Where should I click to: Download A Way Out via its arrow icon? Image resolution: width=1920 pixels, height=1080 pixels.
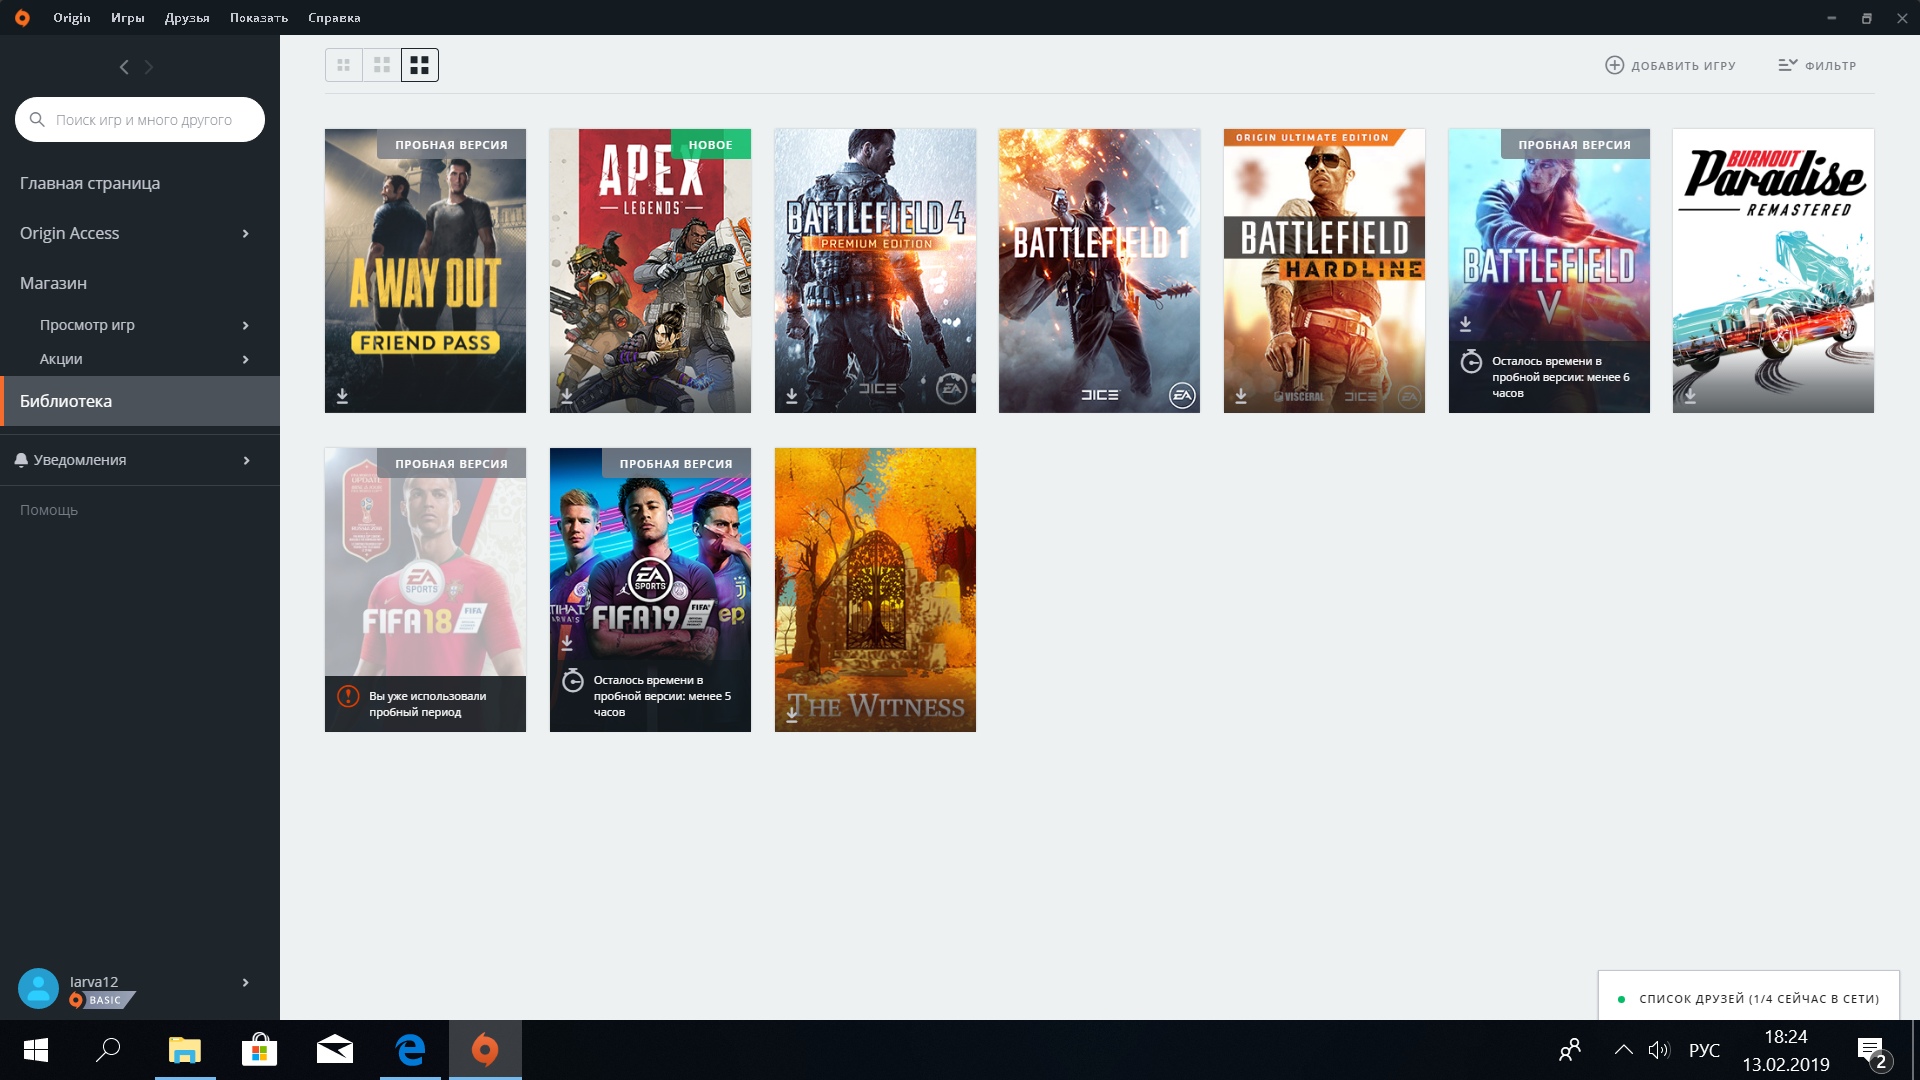[x=342, y=396]
